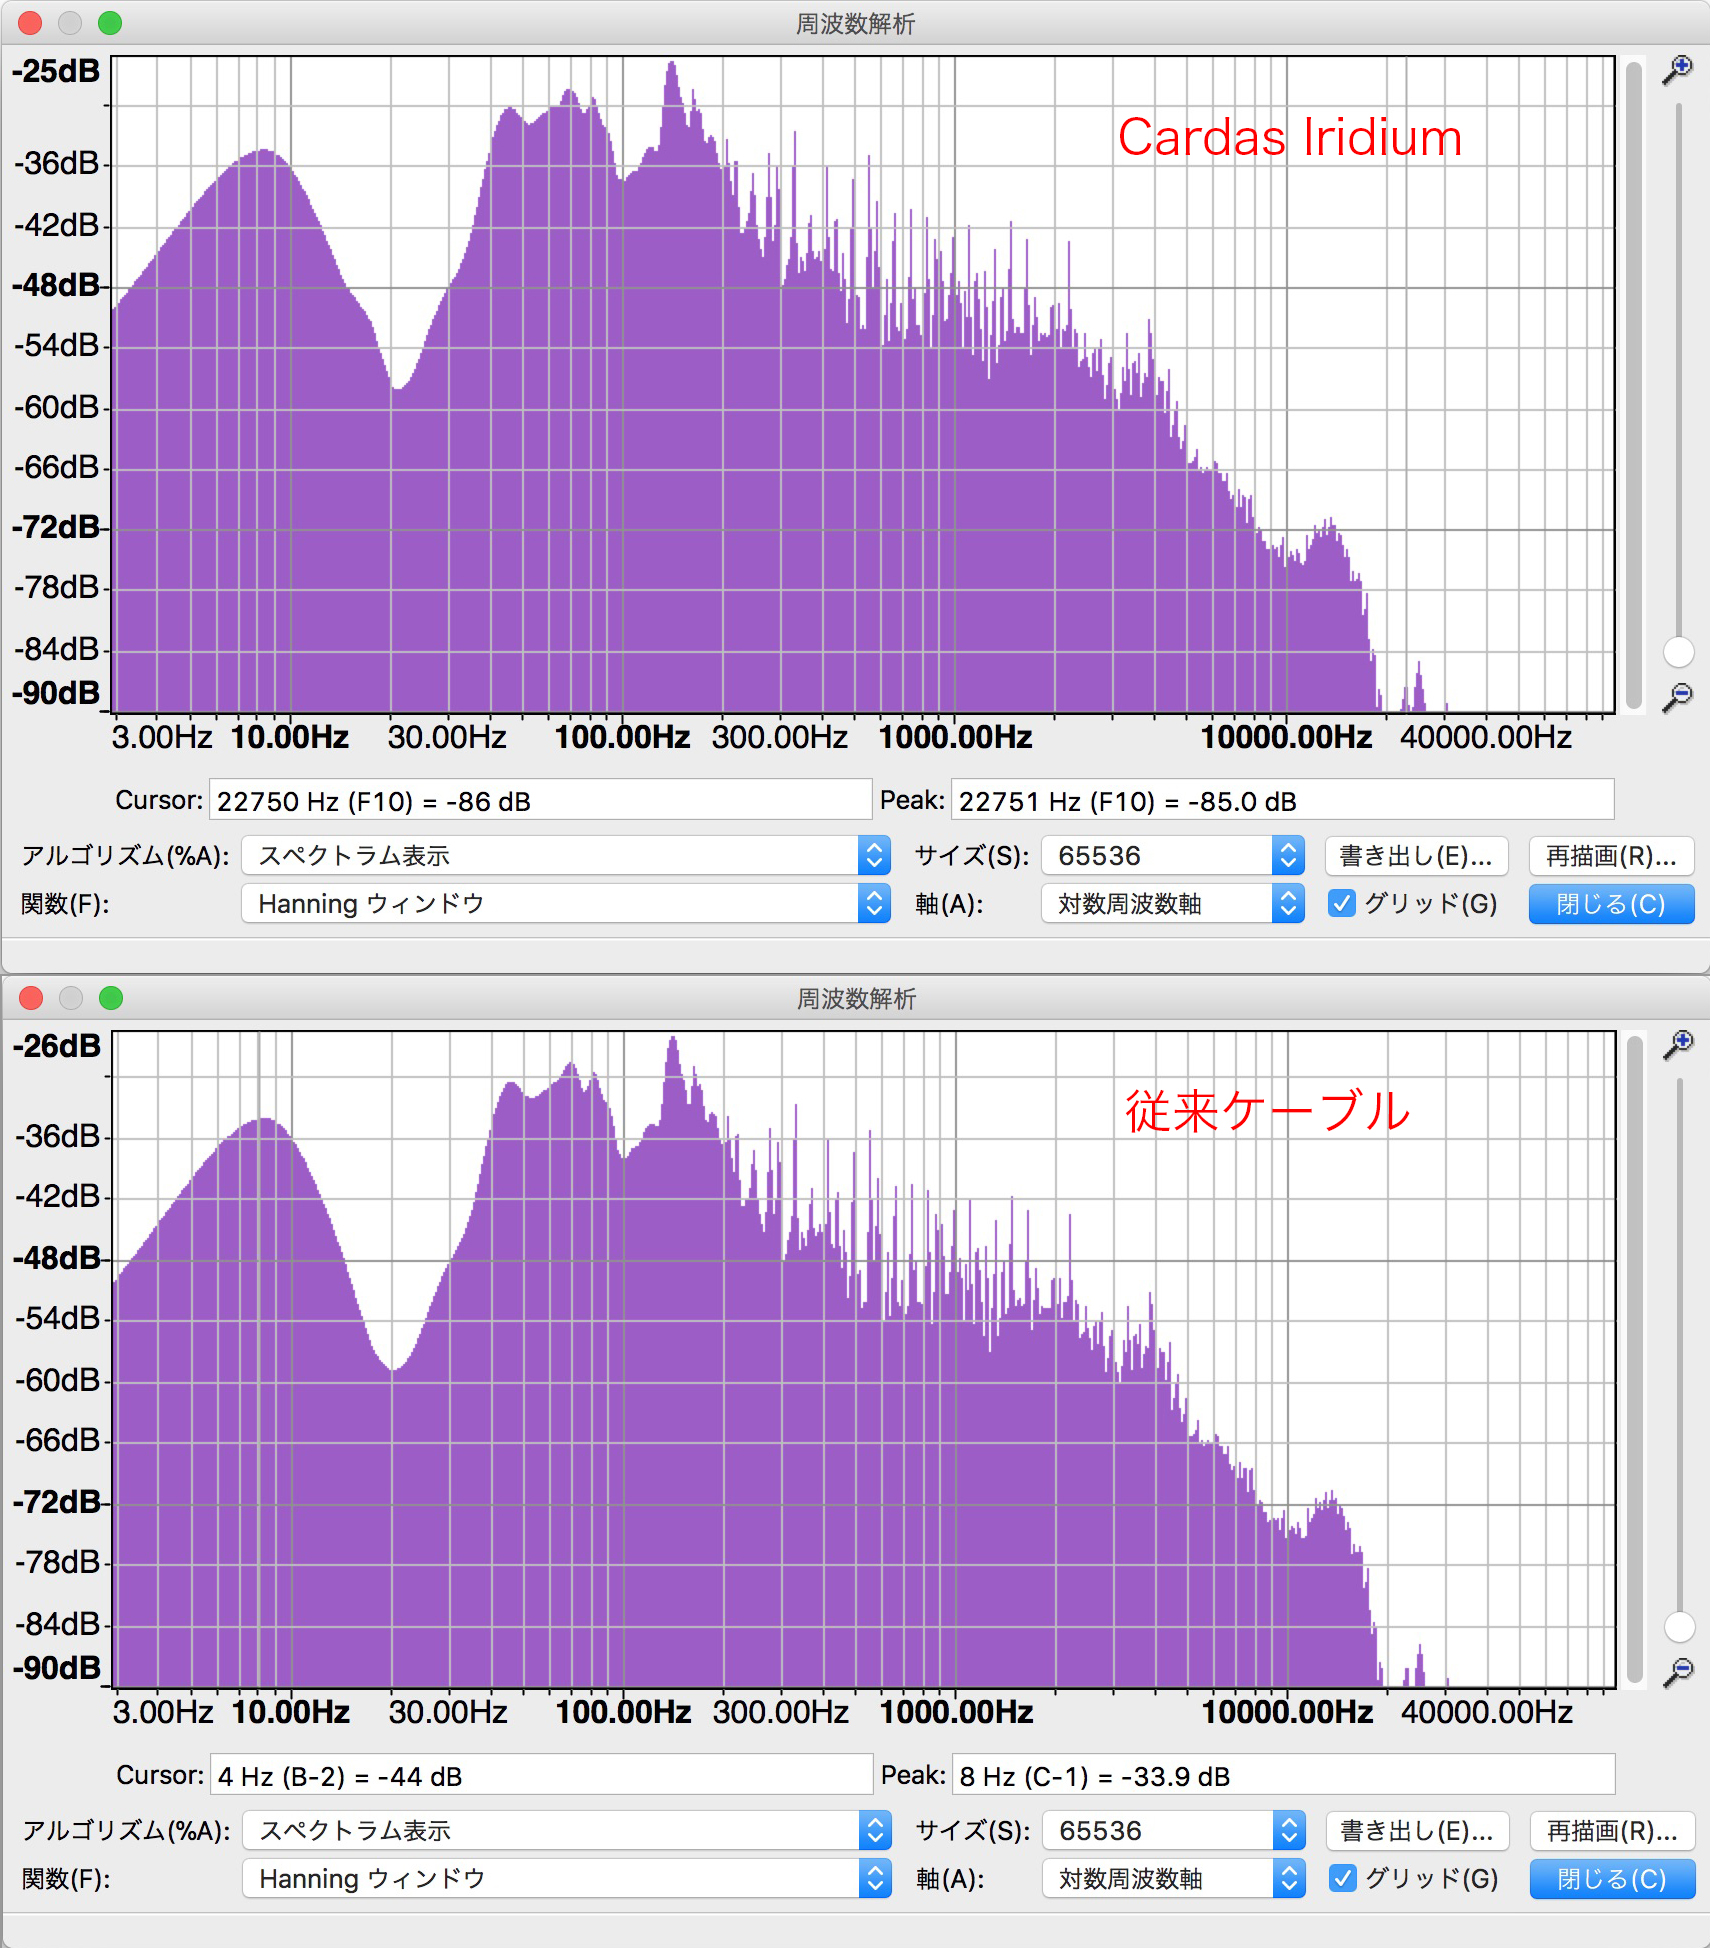Click Peak field showing 8 Hz (C-1)
Image resolution: width=1710 pixels, height=1948 pixels.
coord(1283,1776)
